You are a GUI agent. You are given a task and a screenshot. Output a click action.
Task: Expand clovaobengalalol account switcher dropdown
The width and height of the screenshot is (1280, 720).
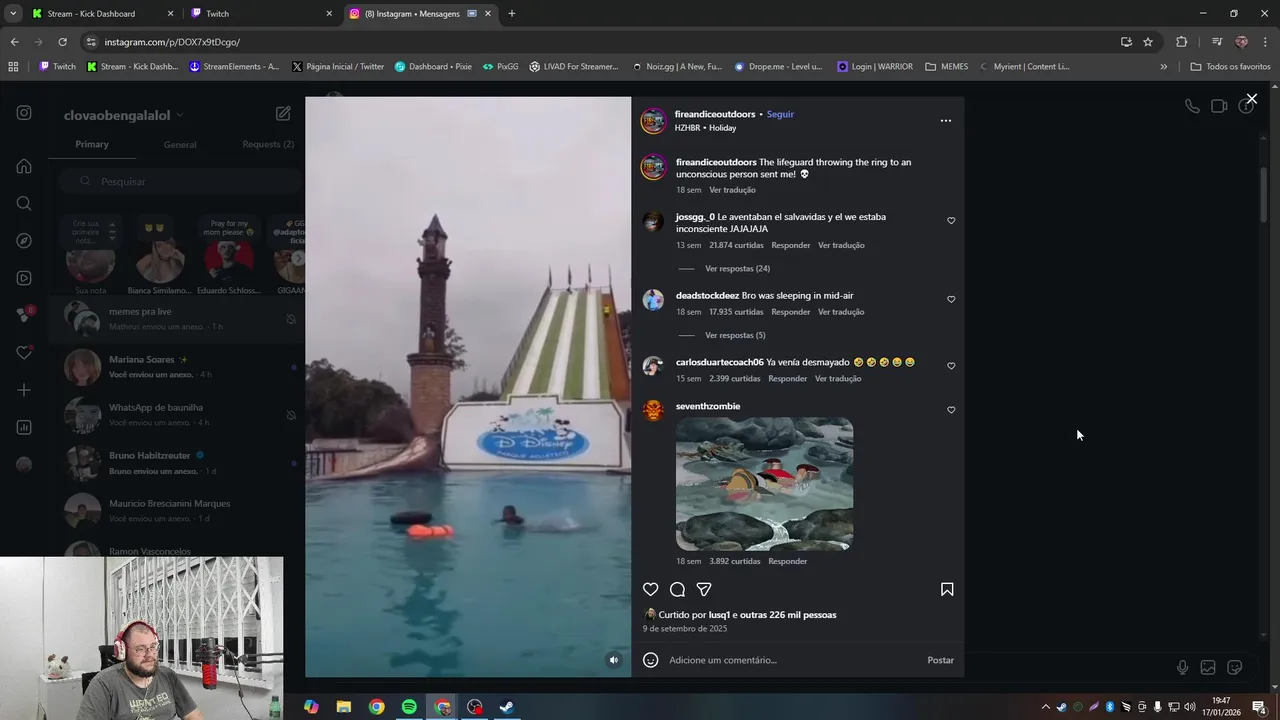tap(180, 116)
